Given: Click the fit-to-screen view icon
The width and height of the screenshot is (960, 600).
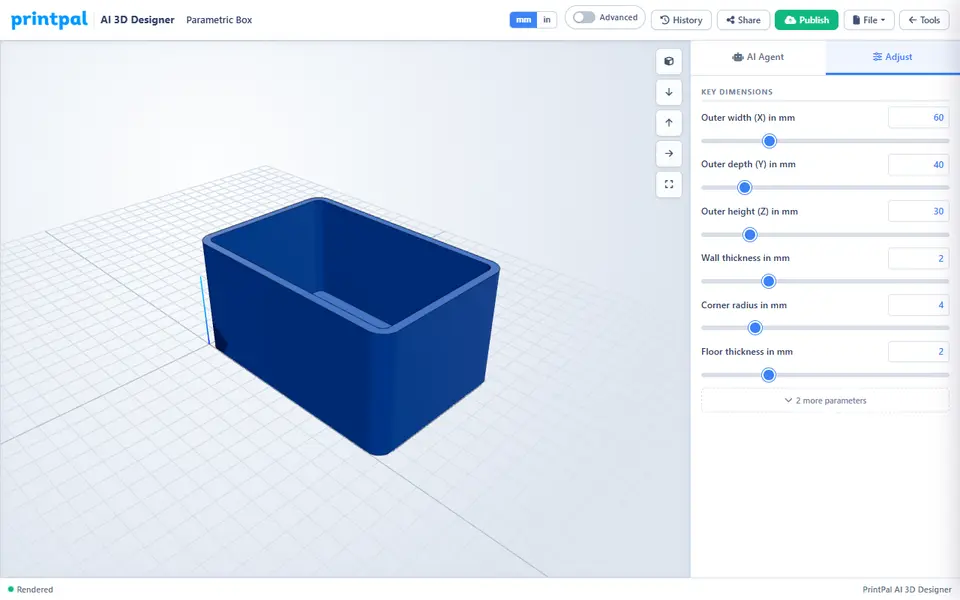Looking at the screenshot, I should pos(669,184).
